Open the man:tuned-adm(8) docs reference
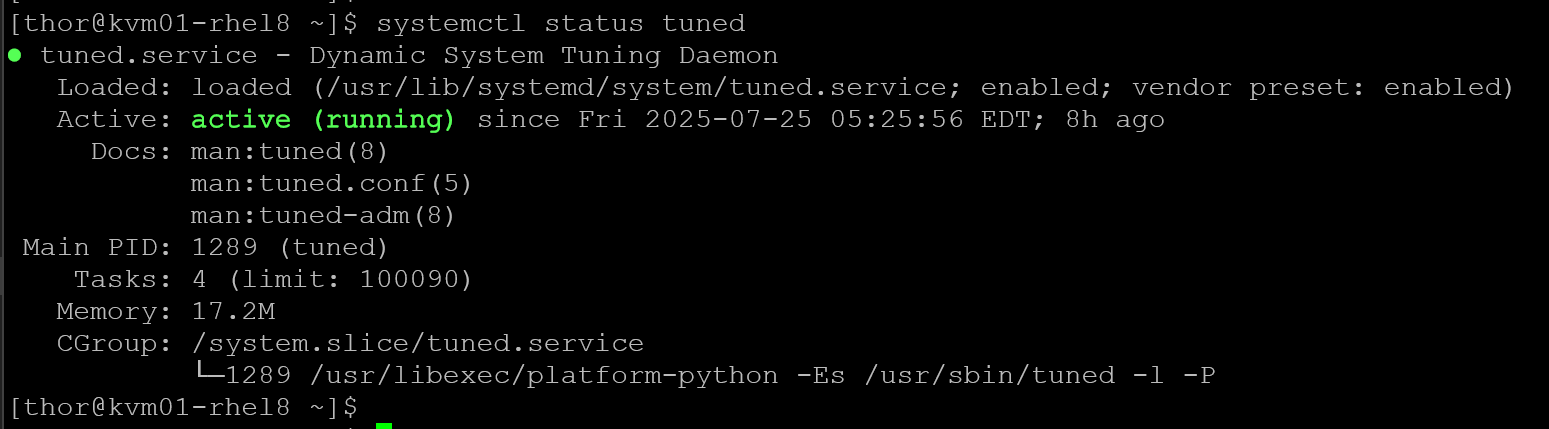 [323, 216]
